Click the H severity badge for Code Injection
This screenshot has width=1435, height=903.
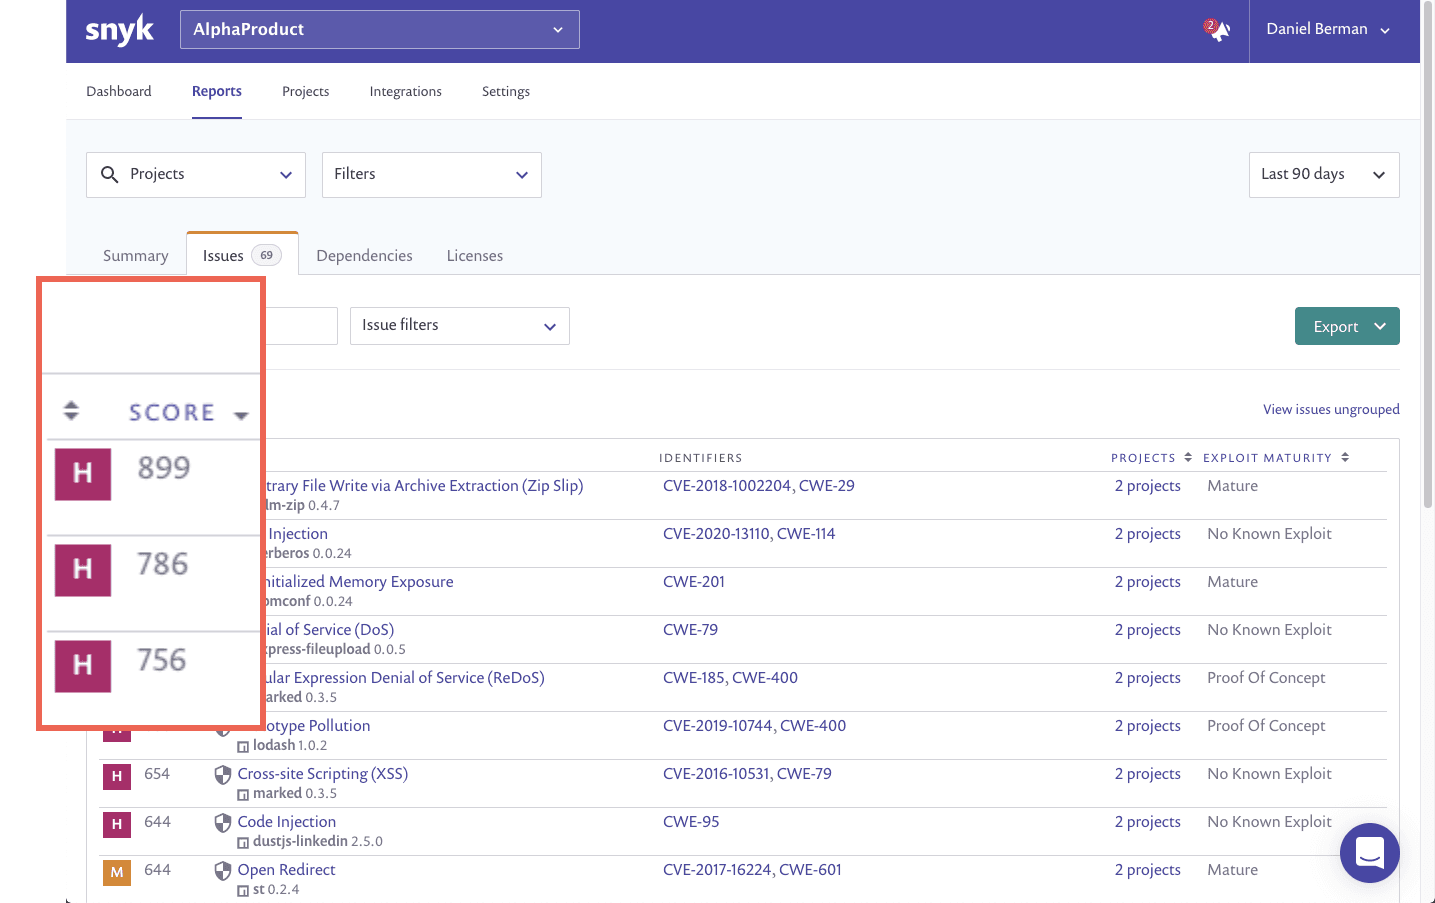coord(117,824)
